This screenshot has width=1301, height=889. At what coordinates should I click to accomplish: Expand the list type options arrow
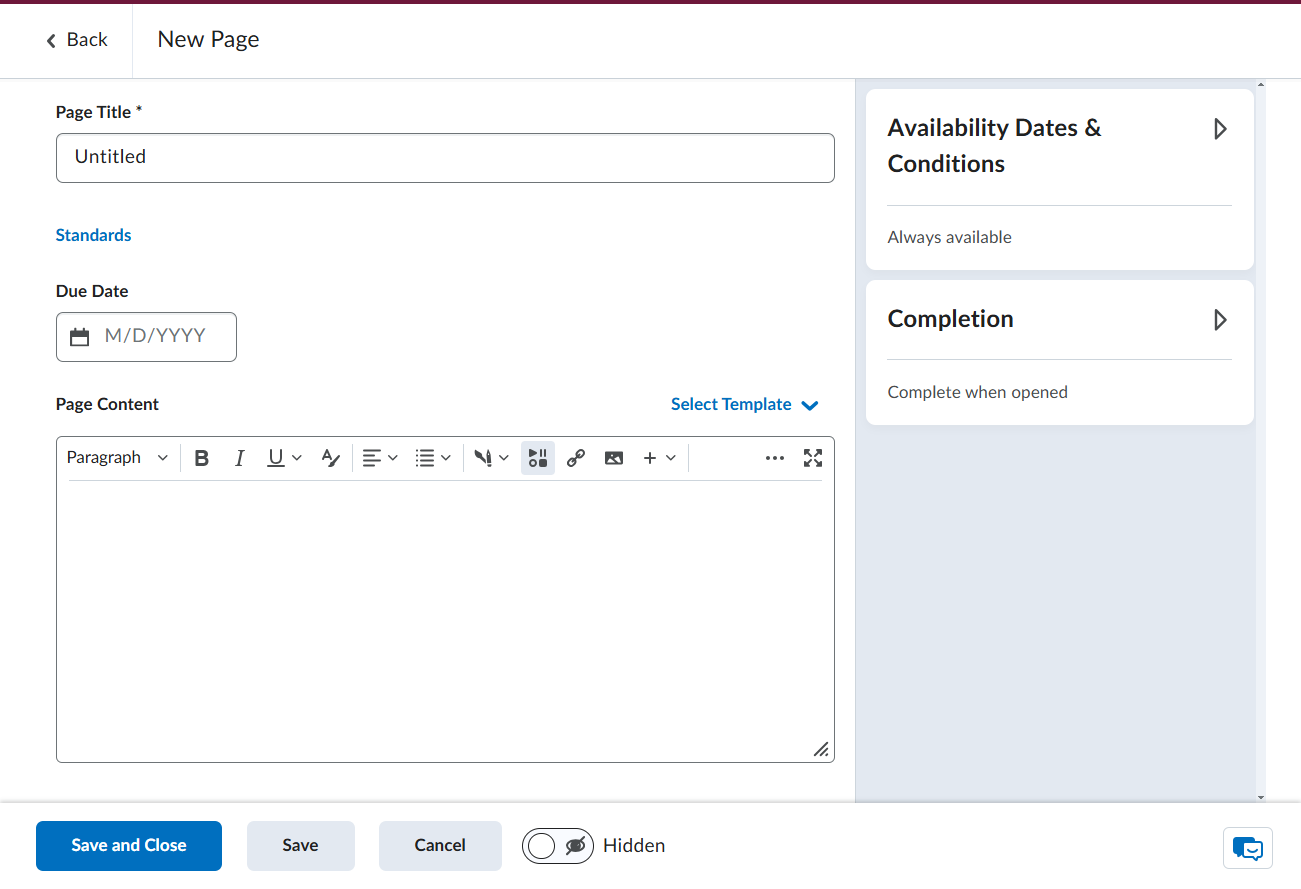[446, 458]
